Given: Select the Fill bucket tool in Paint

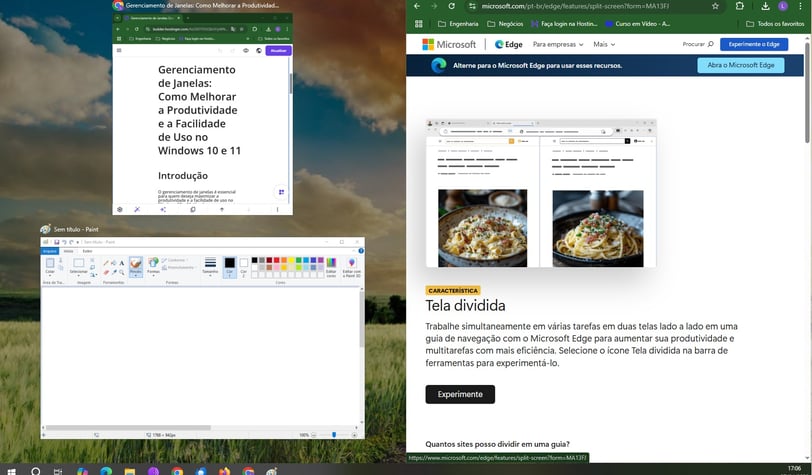Looking at the screenshot, I should tap(113, 263).
